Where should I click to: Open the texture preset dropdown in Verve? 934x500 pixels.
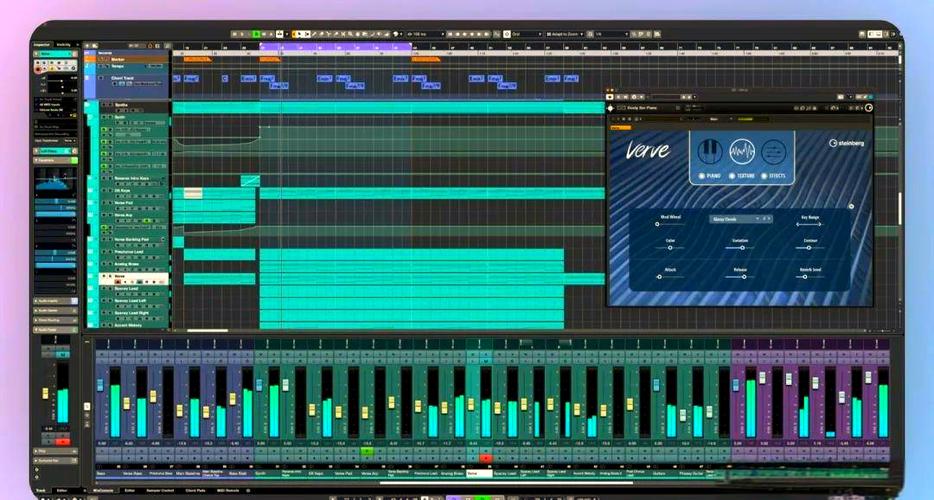tap(740, 219)
